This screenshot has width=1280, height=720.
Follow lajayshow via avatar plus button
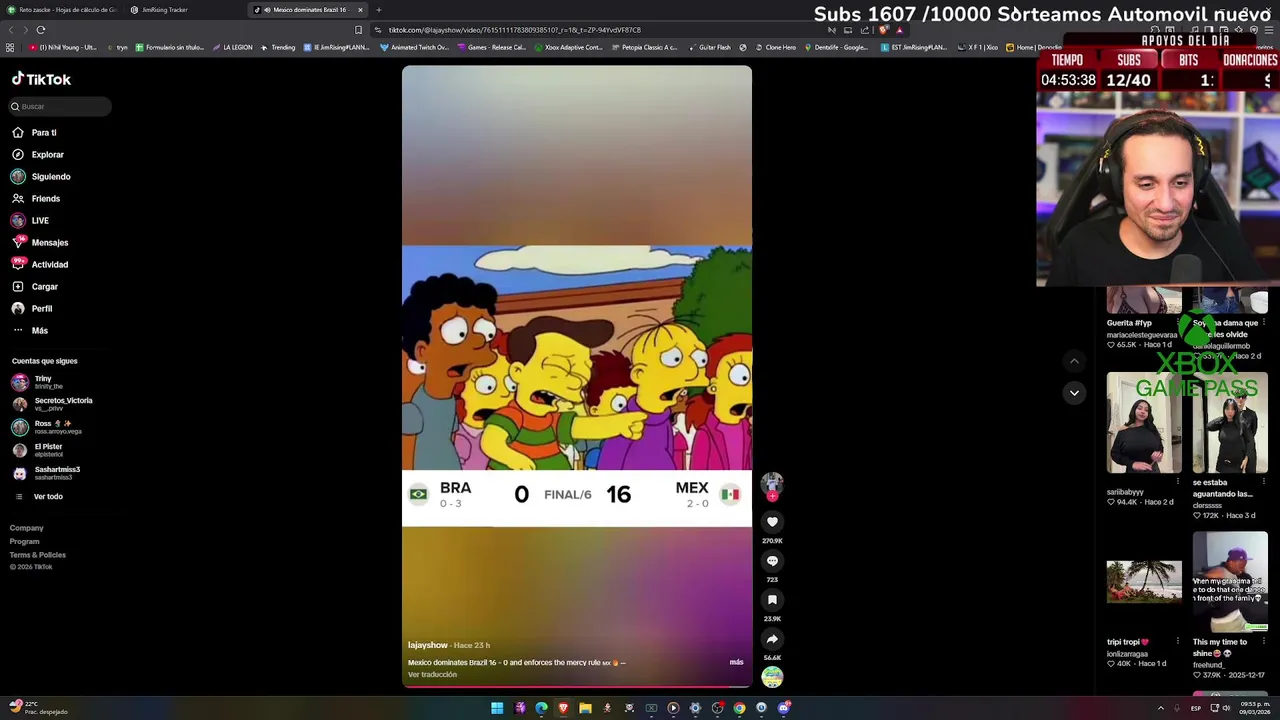pyautogui.click(x=772, y=496)
